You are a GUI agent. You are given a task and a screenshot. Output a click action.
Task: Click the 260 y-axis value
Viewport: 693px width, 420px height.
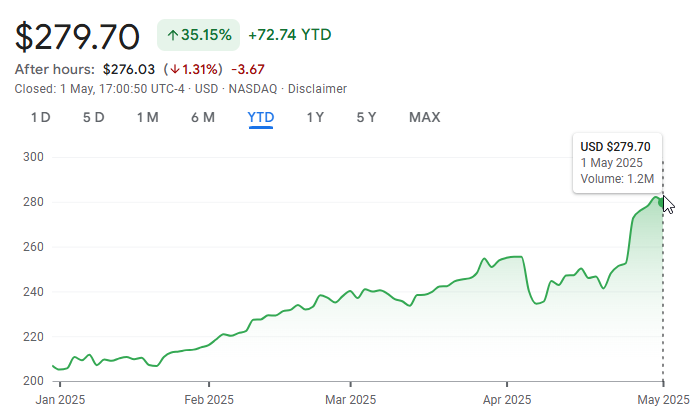[33, 247]
